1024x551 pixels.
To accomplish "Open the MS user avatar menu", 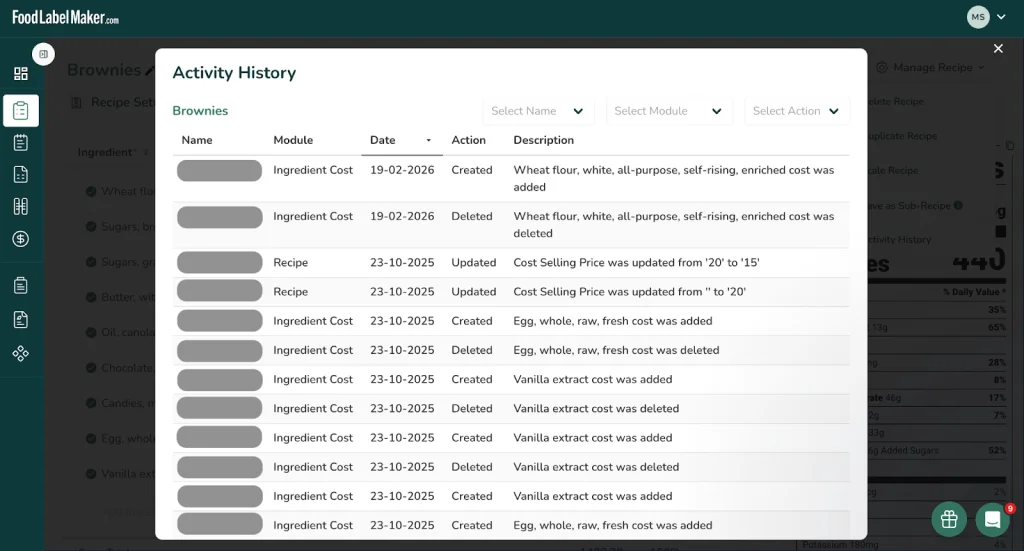I will pyautogui.click(x=978, y=17).
